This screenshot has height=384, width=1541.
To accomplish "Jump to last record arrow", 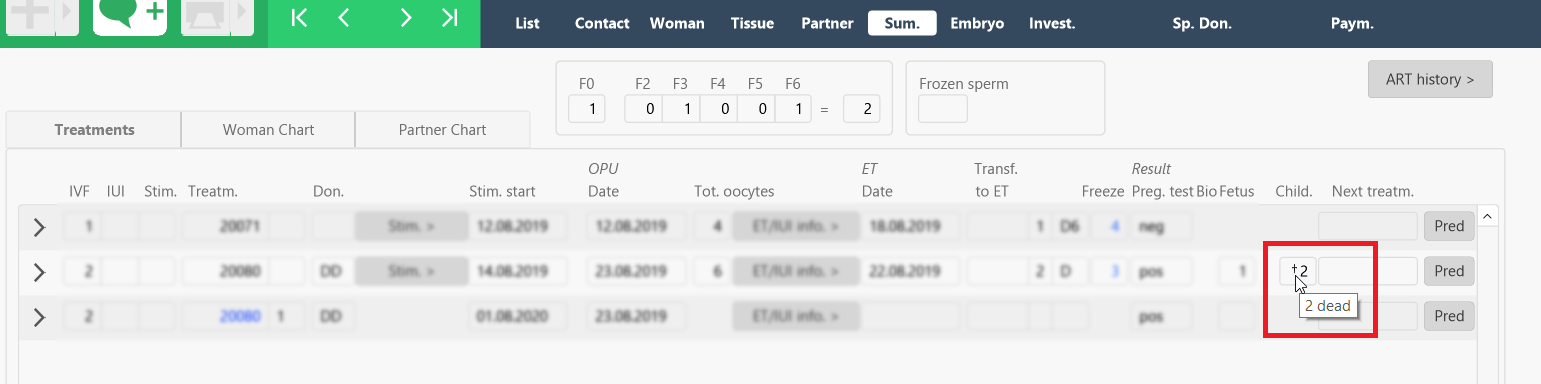I will [x=450, y=17].
